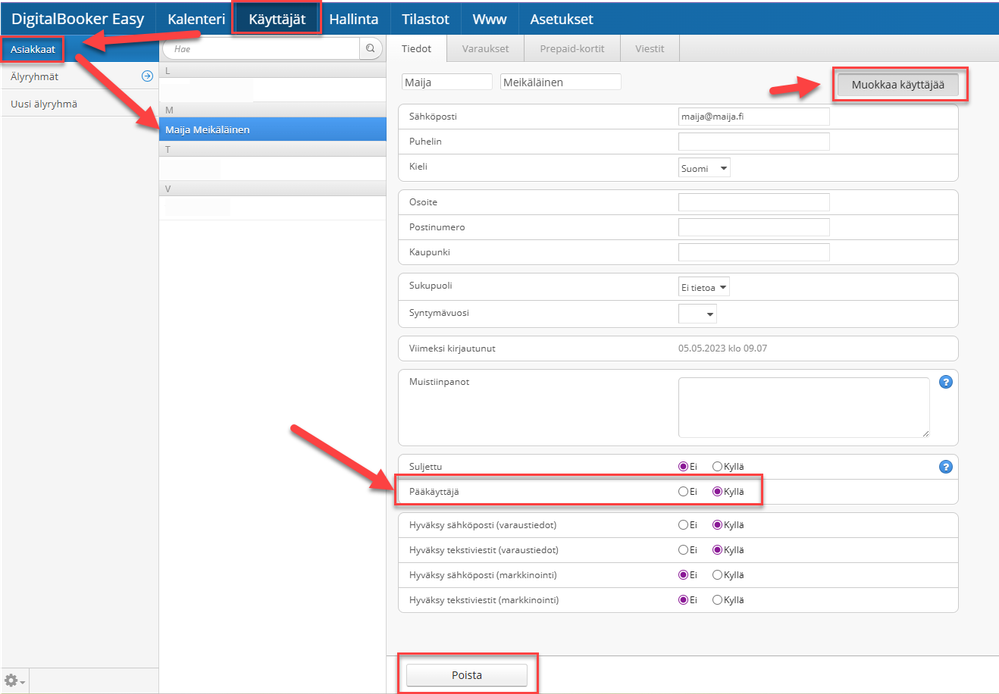Open the Syntymävuosi dropdown
The image size is (999, 694).
click(698, 314)
